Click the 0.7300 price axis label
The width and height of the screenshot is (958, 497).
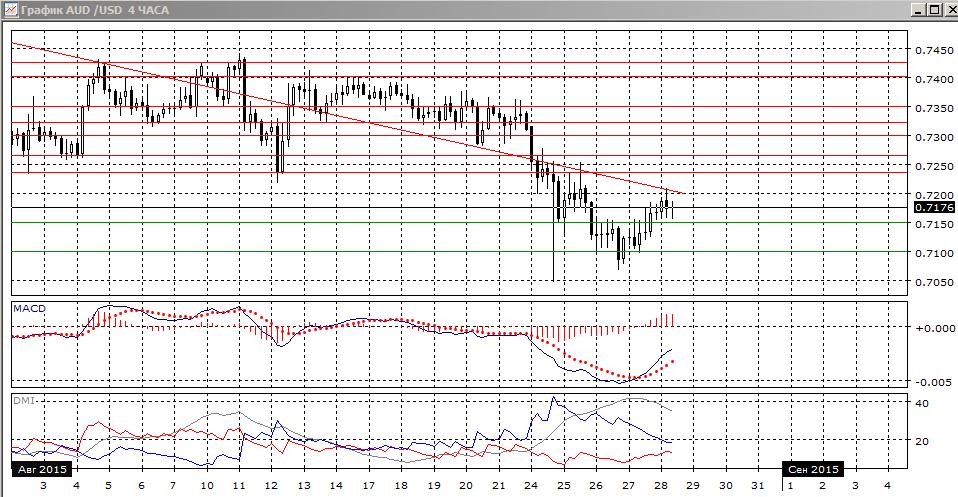point(934,138)
